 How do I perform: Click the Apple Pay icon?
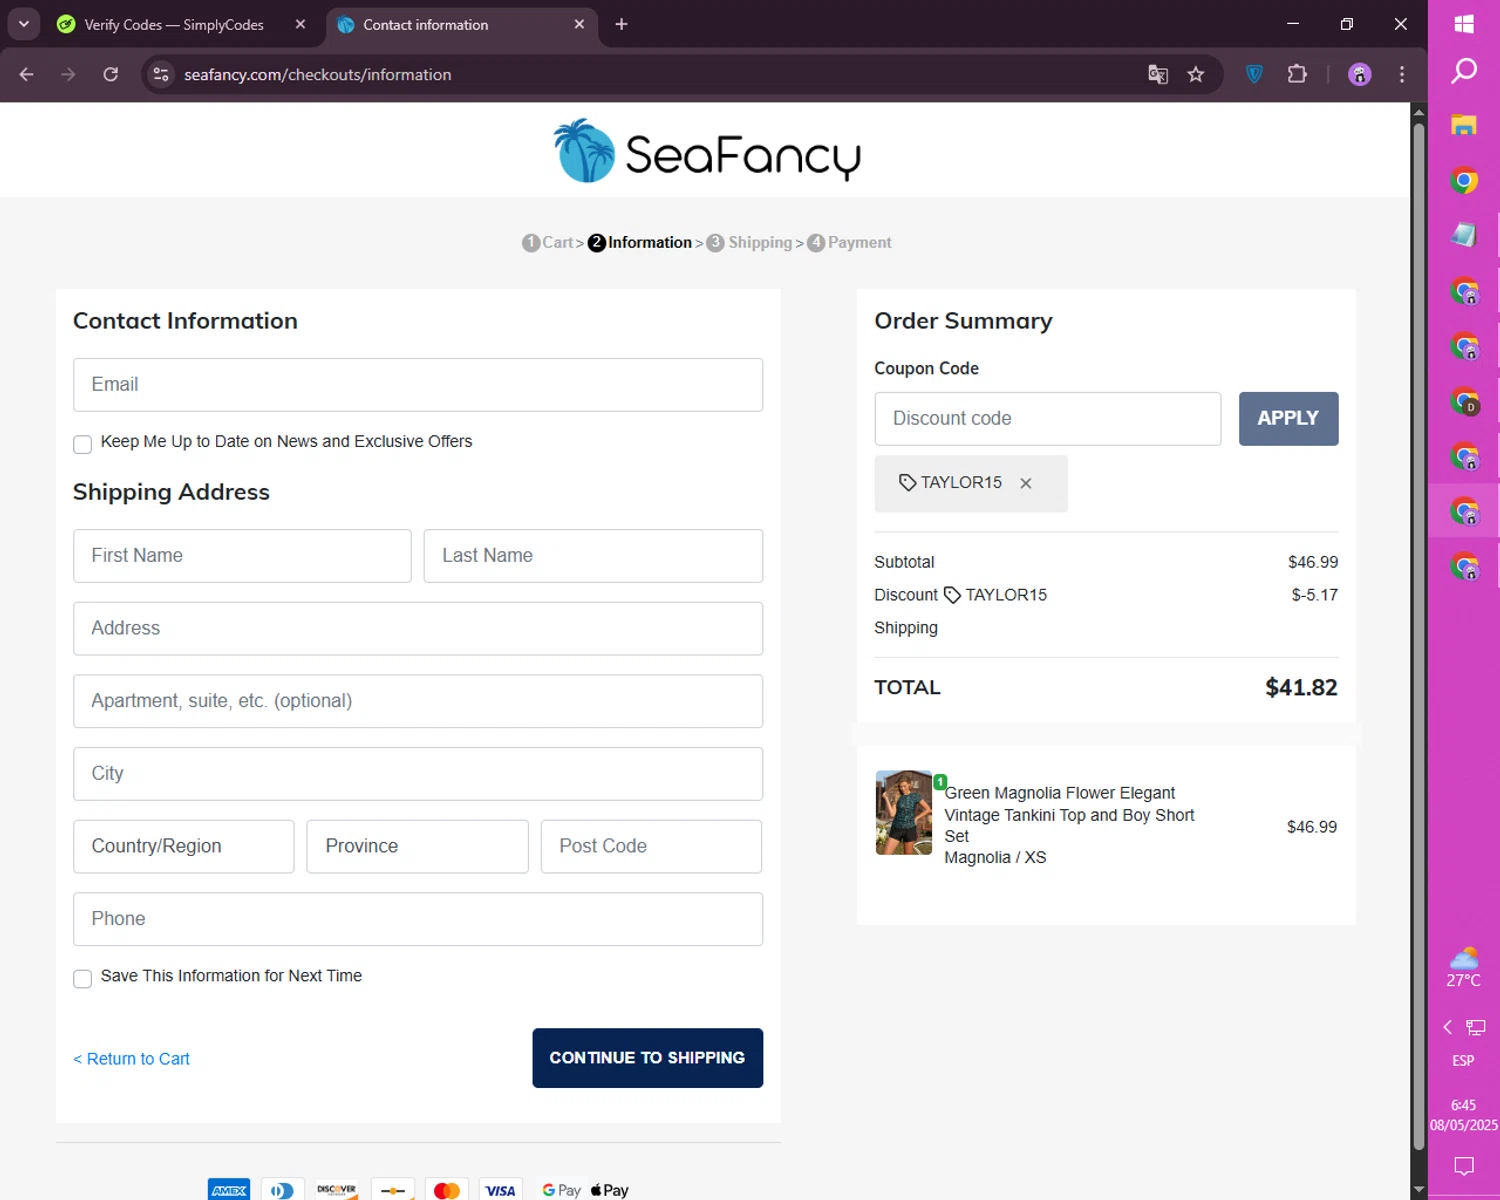(x=610, y=1190)
